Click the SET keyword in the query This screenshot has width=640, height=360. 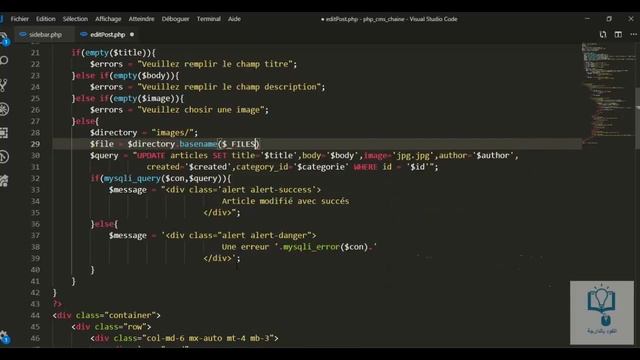click(219, 156)
